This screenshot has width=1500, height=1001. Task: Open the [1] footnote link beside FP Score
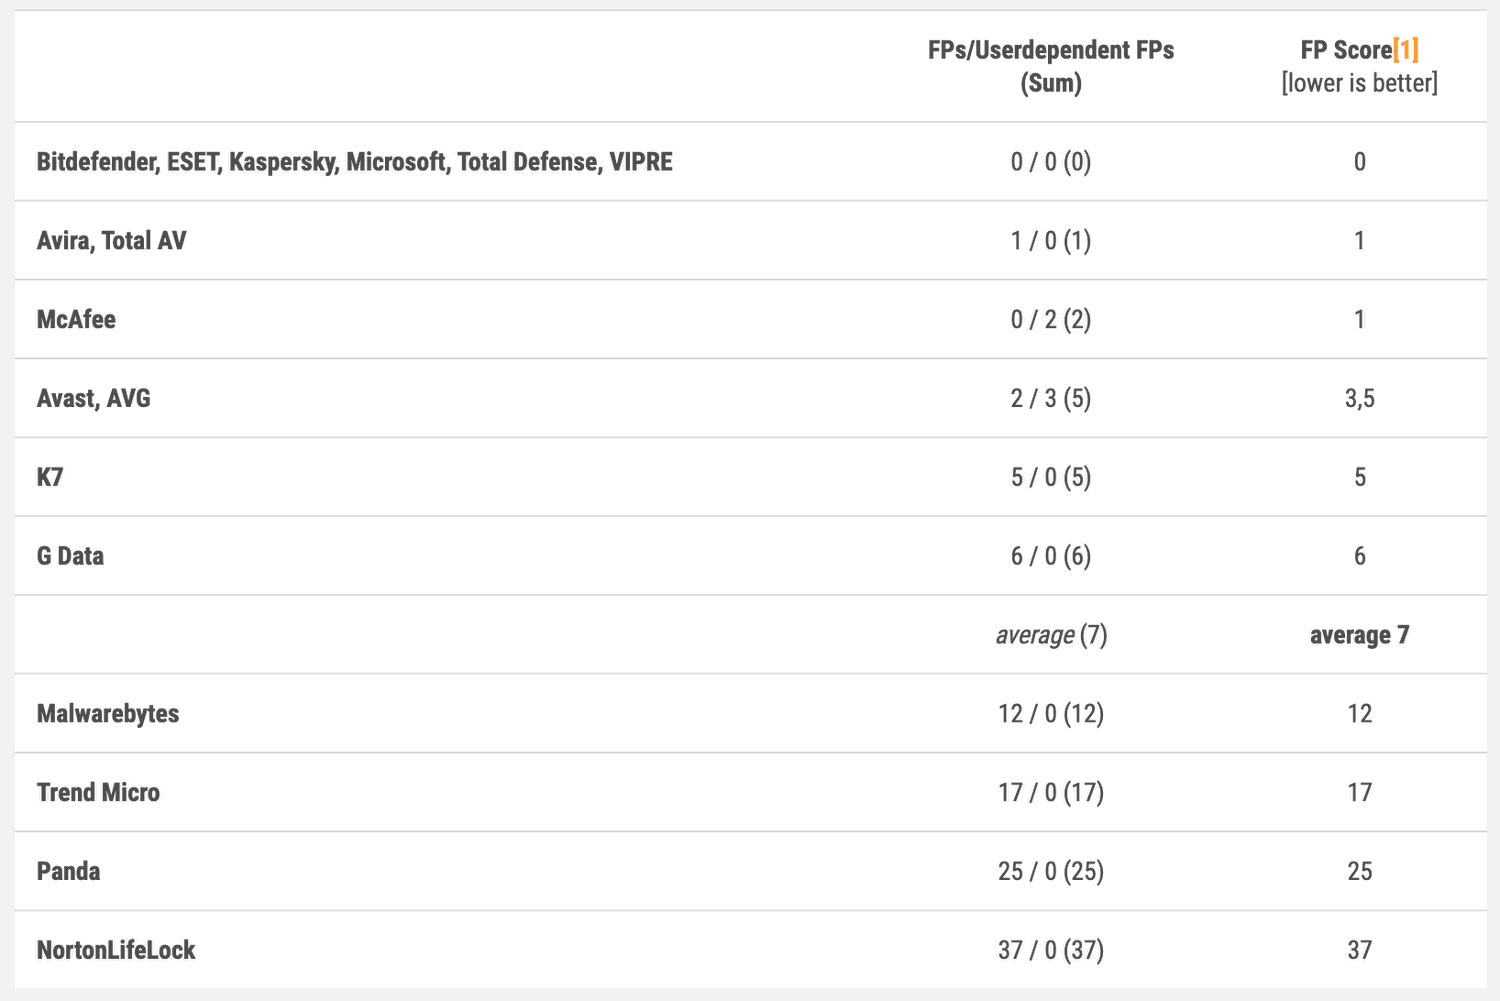(x=1405, y=50)
